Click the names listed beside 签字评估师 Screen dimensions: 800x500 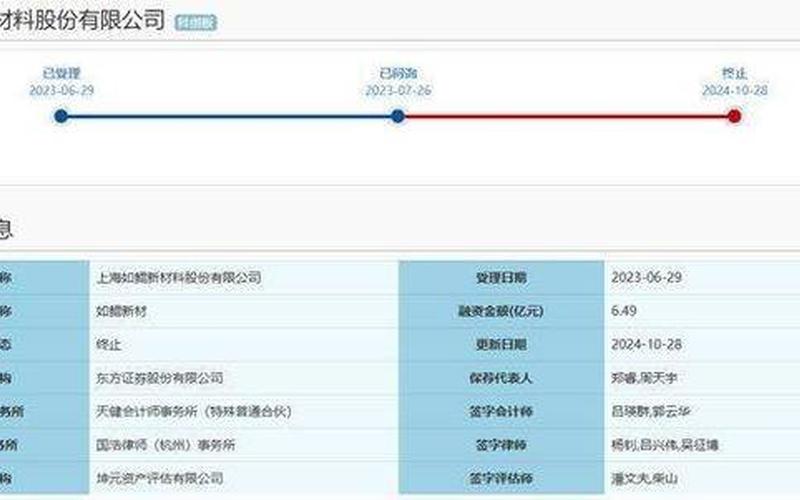tap(644, 478)
